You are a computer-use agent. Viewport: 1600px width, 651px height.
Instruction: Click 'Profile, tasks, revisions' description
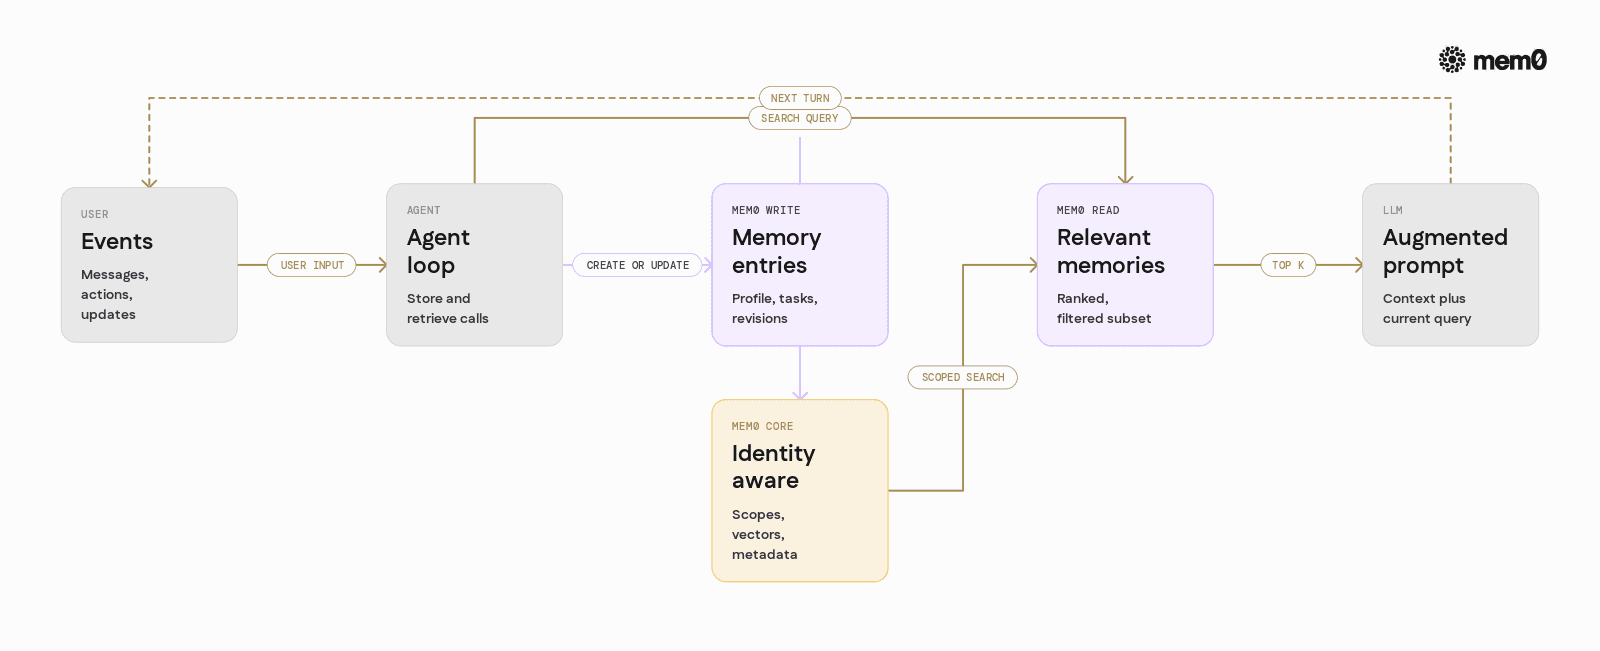pyautogui.click(x=775, y=308)
